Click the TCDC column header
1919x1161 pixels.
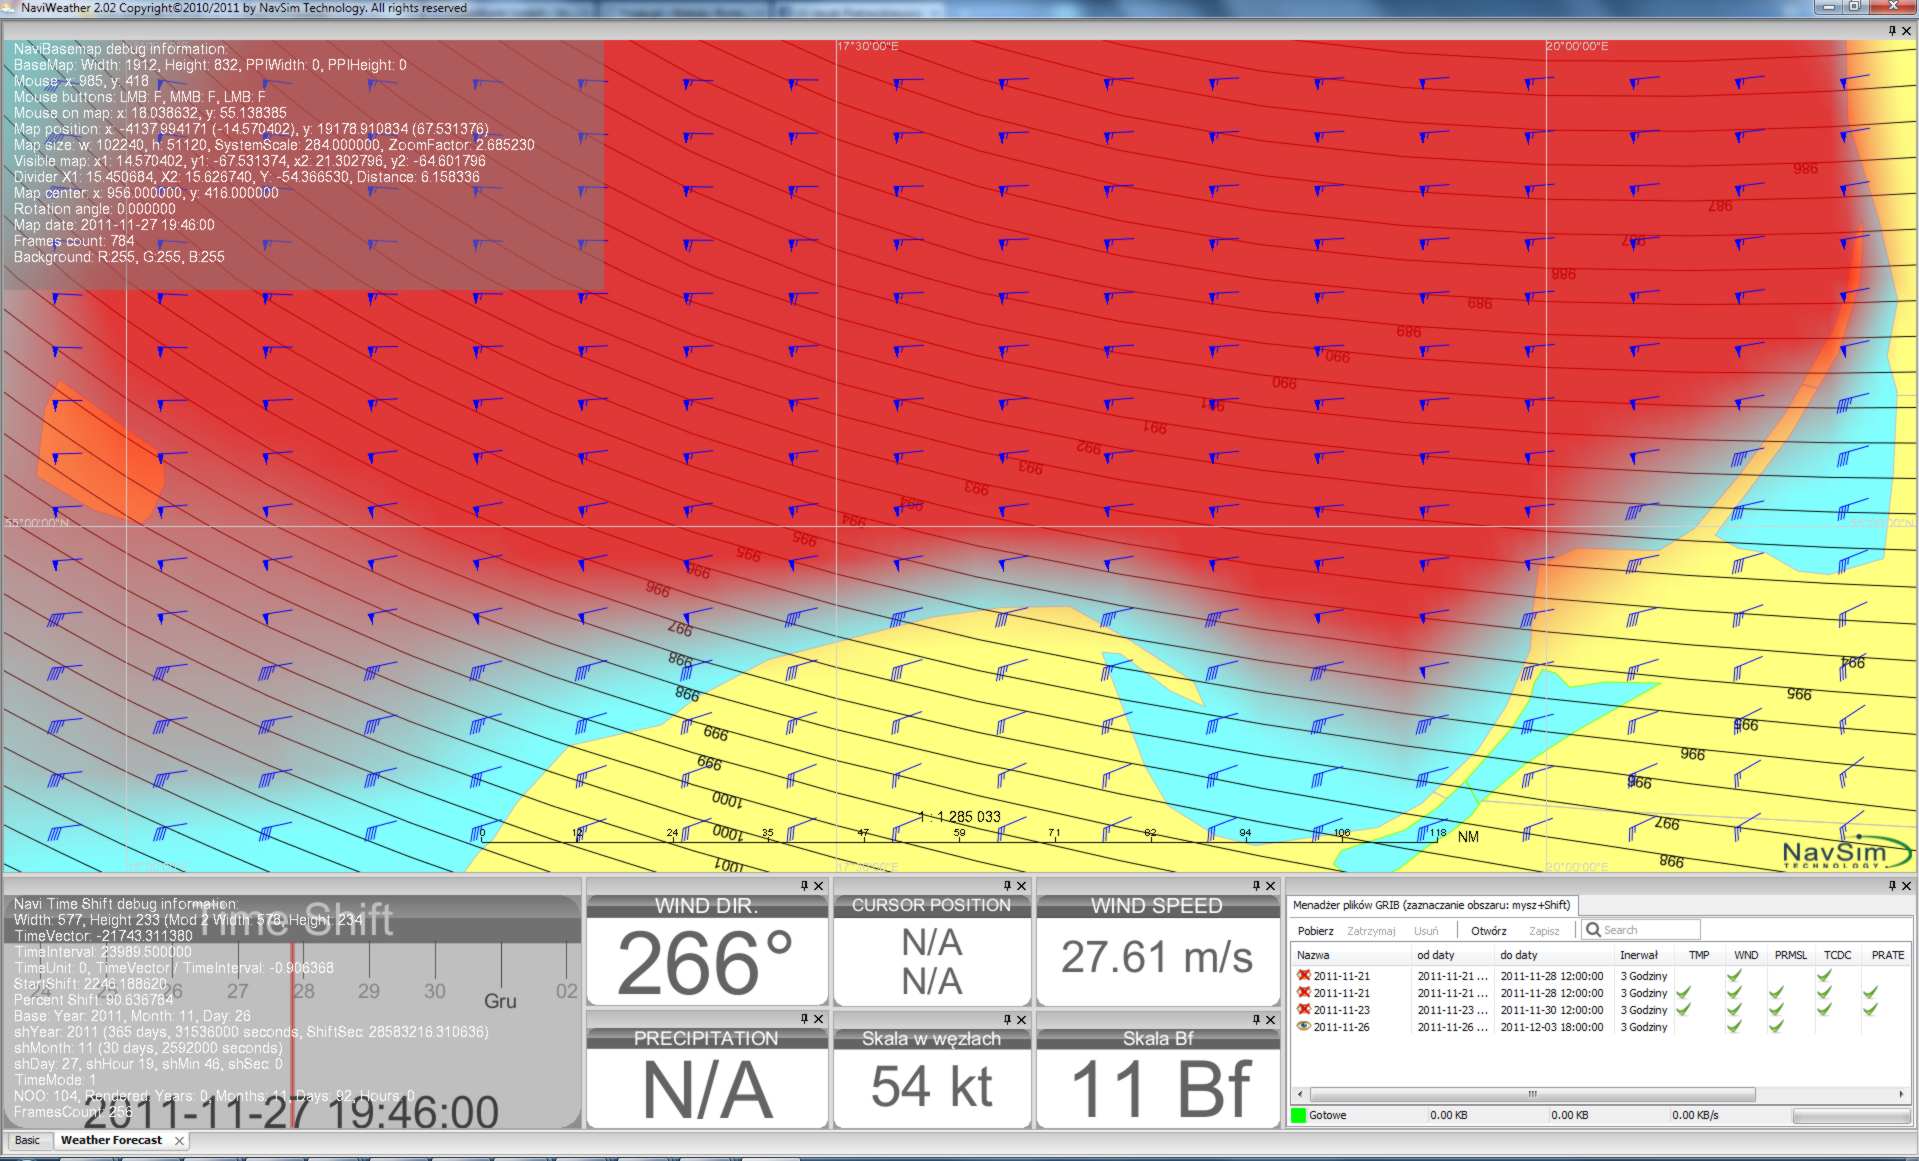point(1837,955)
